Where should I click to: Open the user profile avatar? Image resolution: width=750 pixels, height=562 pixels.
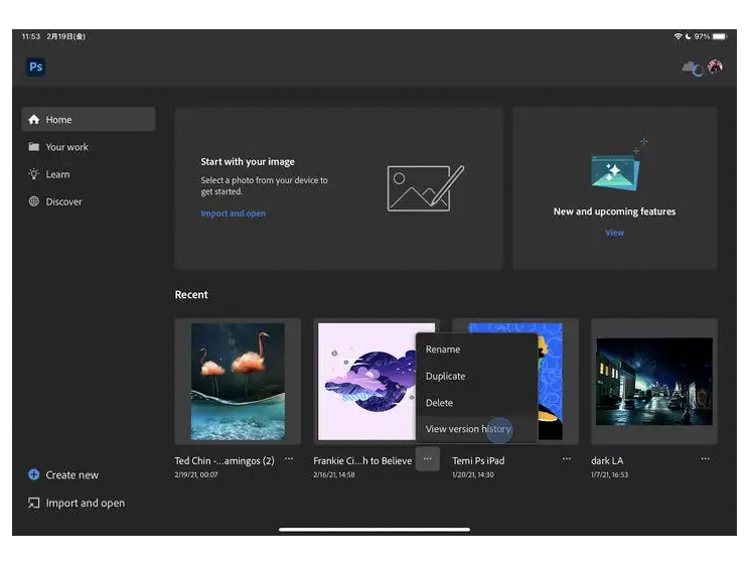[716, 66]
